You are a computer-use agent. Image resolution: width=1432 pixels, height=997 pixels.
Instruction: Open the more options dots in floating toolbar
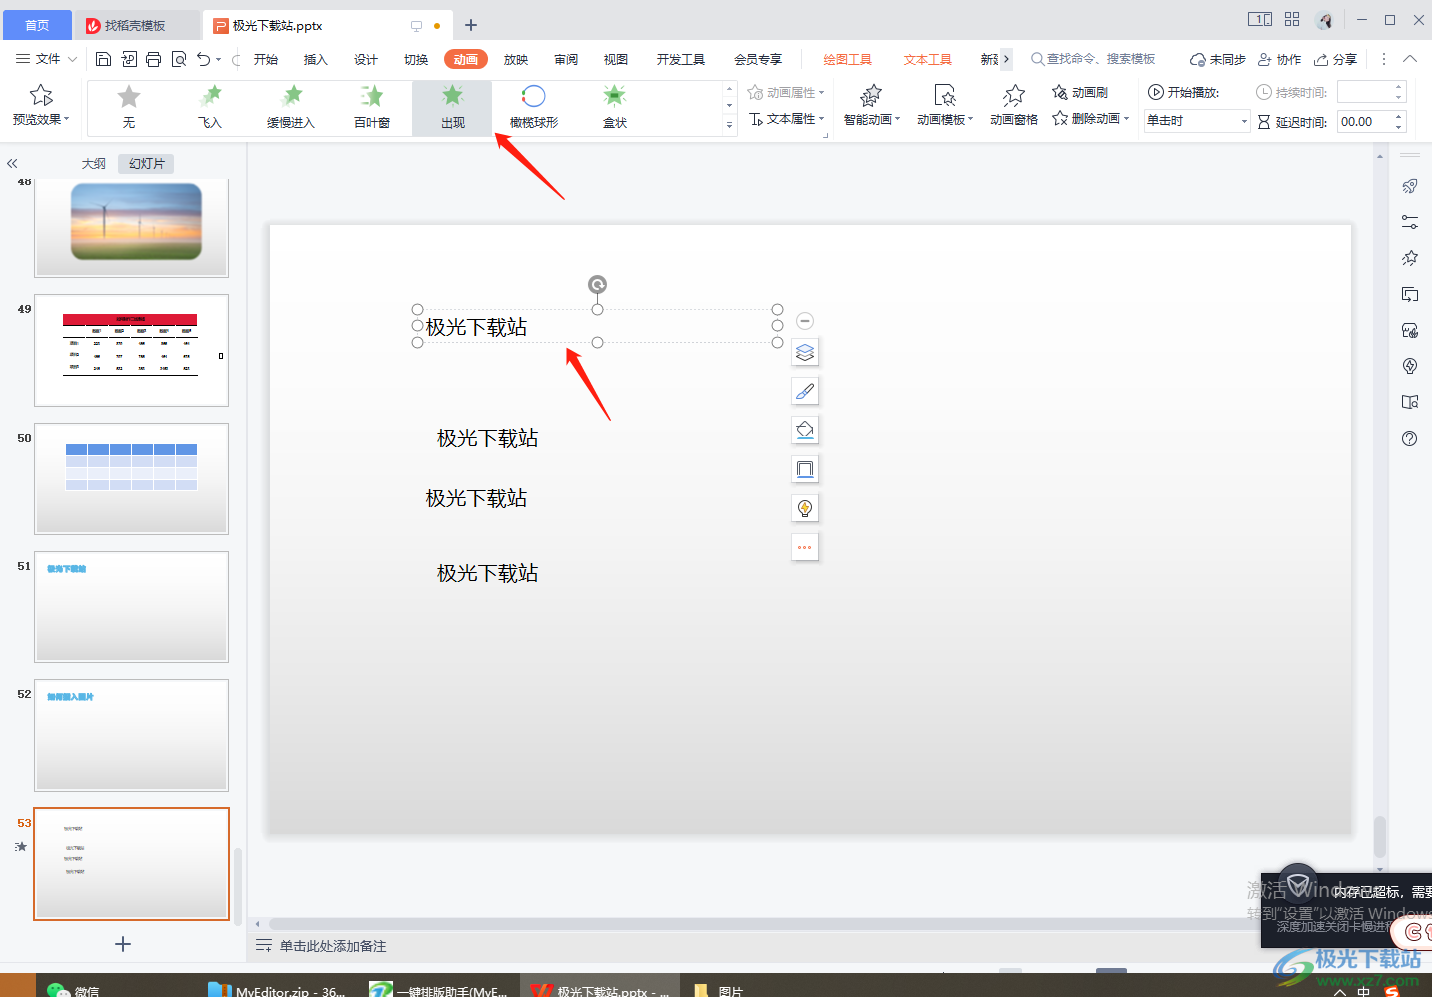tap(805, 547)
